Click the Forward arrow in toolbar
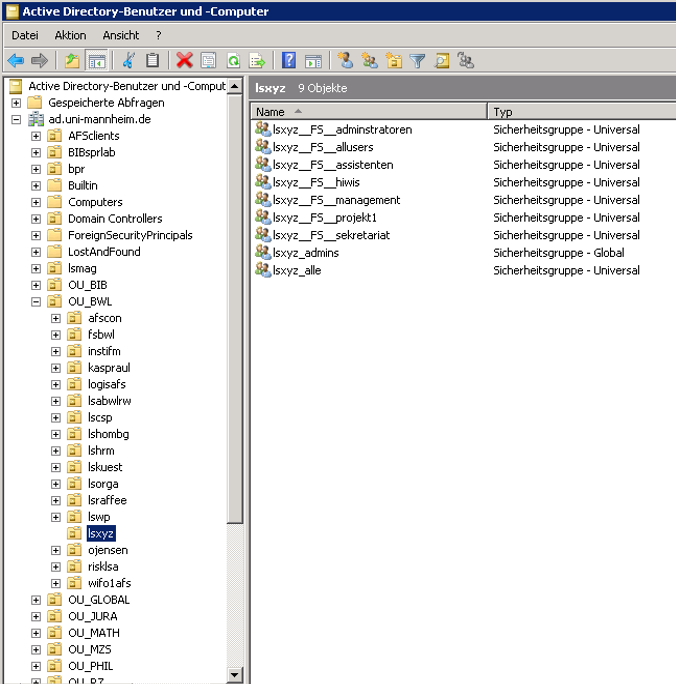Image resolution: width=676 pixels, height=684 pixels. coord(40,60)
